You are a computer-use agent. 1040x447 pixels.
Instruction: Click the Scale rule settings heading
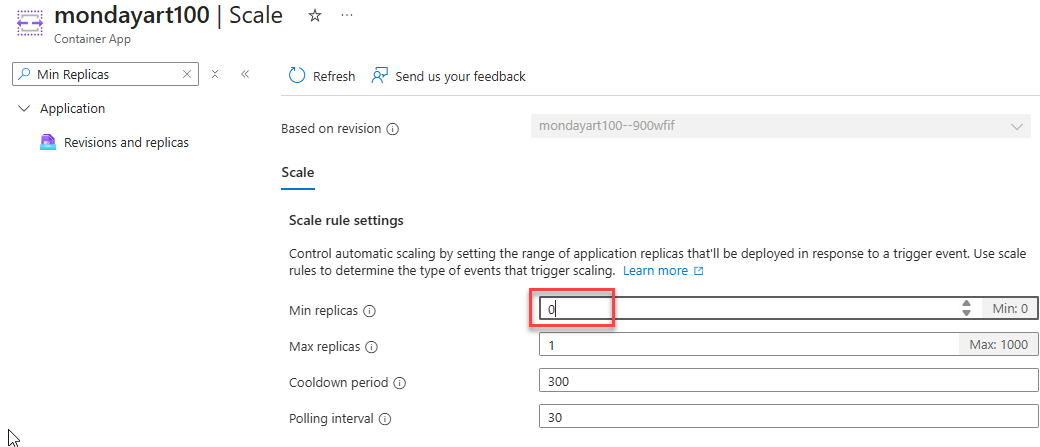point(346,220)
